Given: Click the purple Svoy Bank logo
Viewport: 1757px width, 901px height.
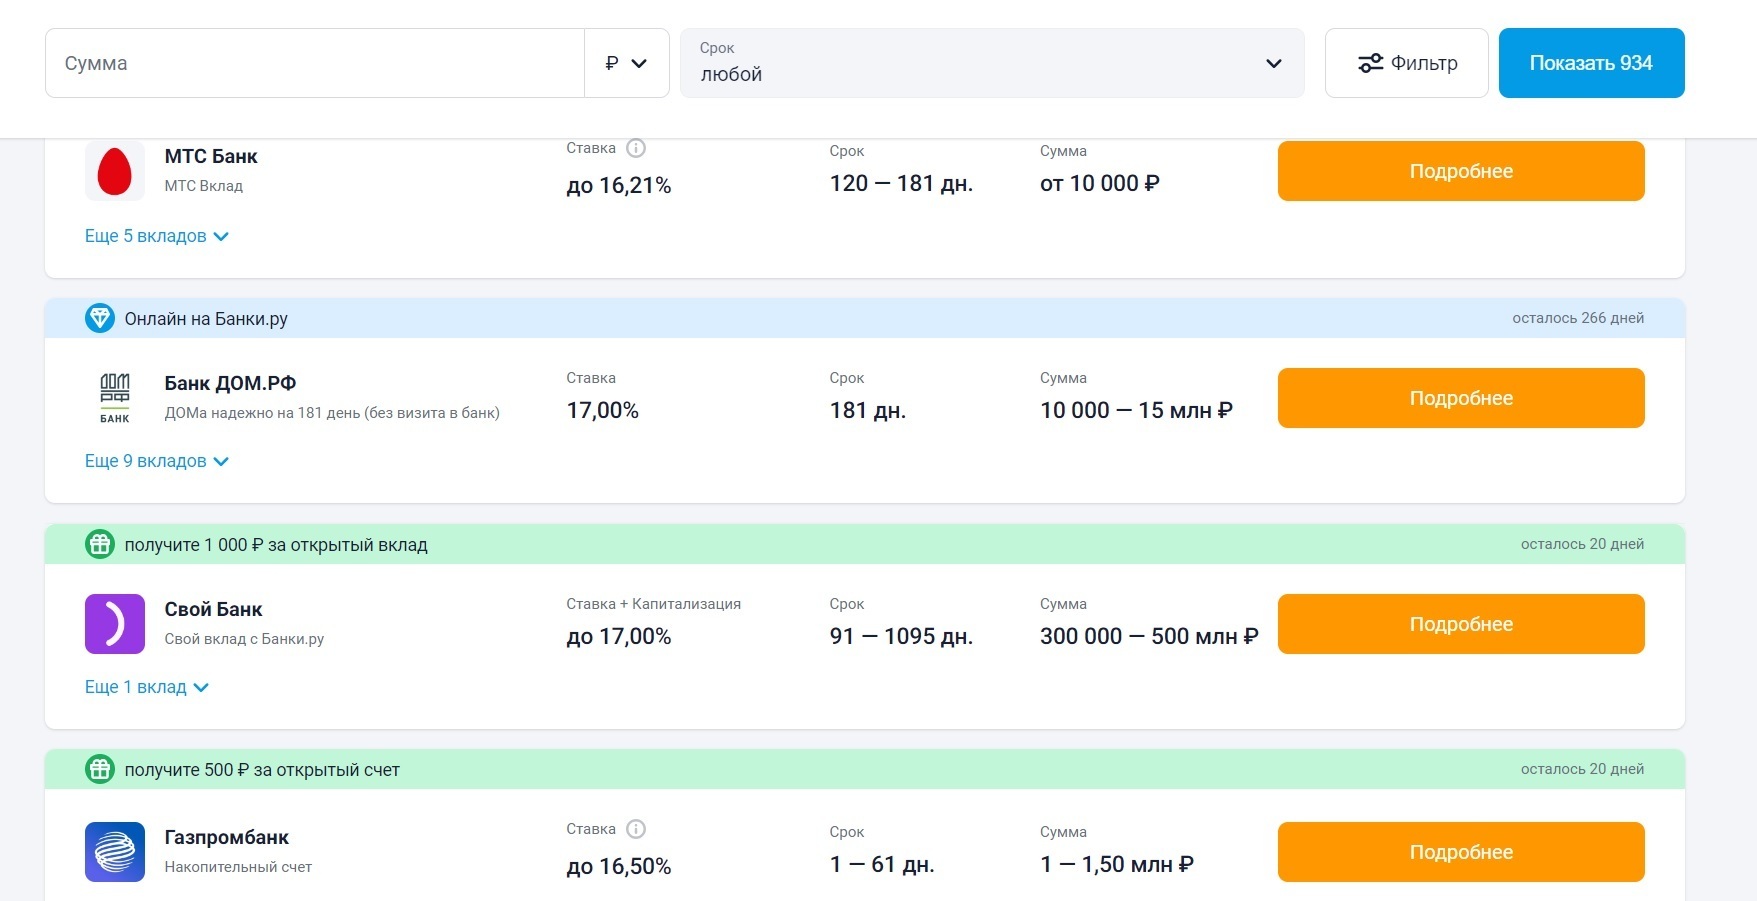Looking at the screenshot, I should [x=114, y=624].
